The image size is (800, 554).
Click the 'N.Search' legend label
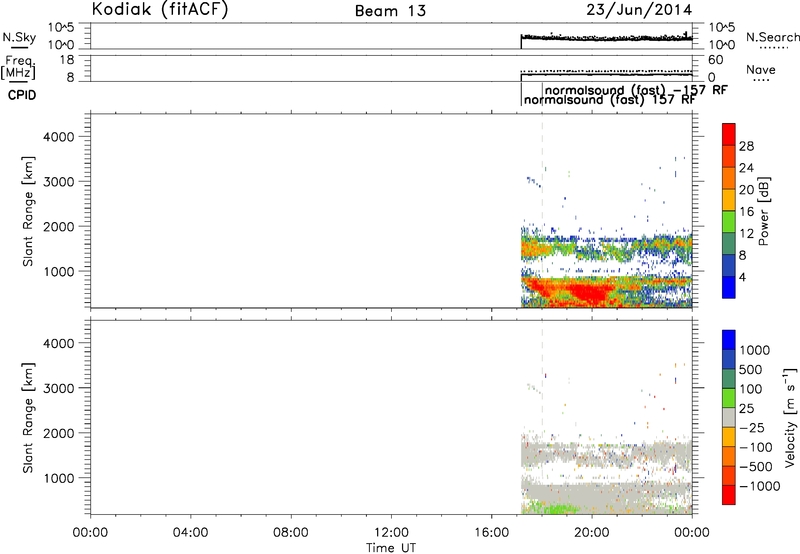pos(772,37)
